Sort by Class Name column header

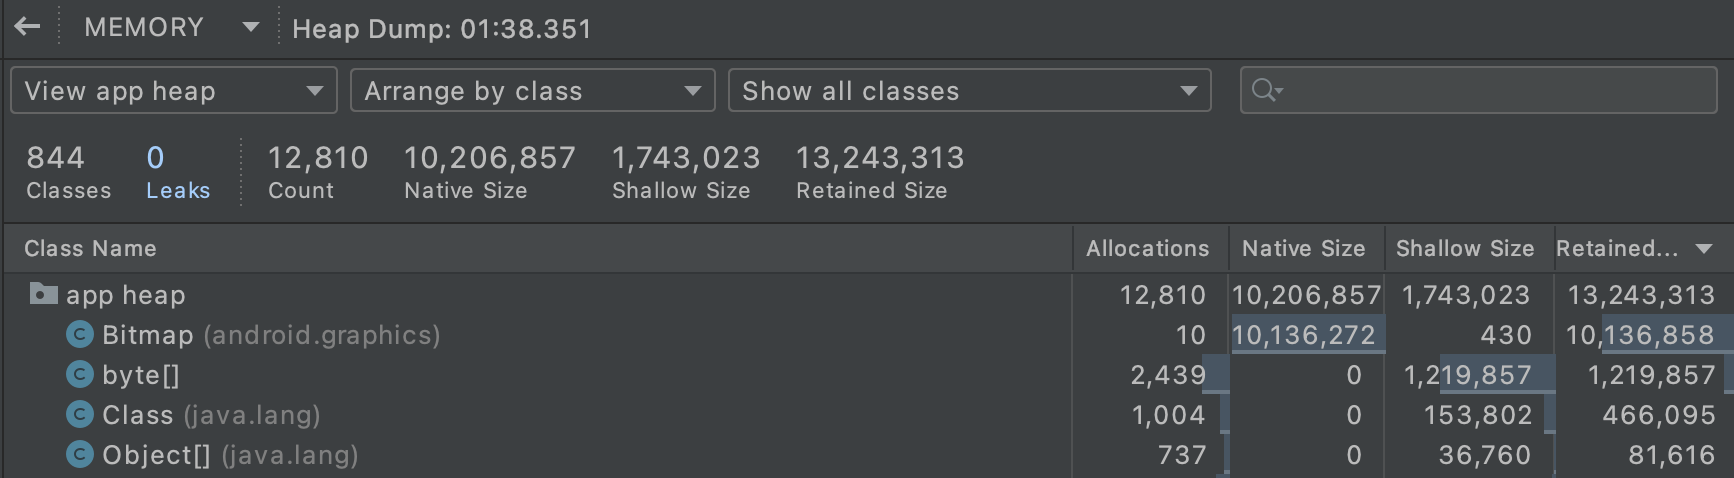click(x=90, y=249)
